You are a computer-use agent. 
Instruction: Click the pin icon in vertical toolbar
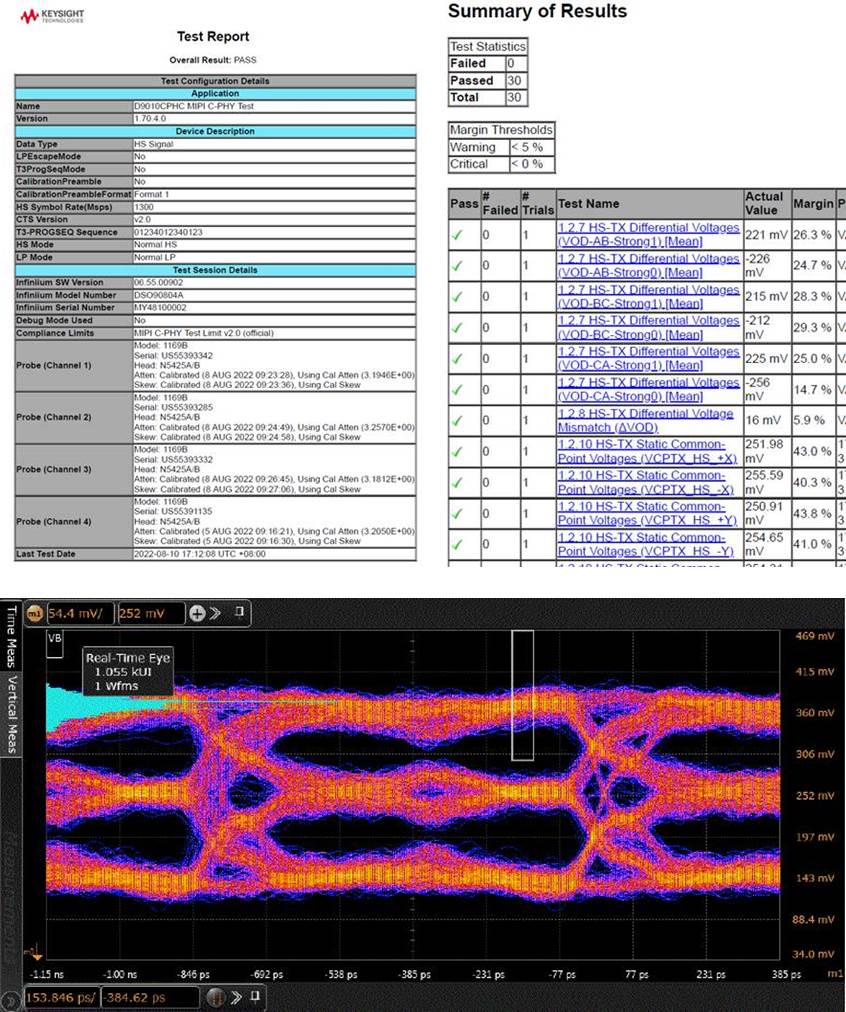tap(239, 611)
